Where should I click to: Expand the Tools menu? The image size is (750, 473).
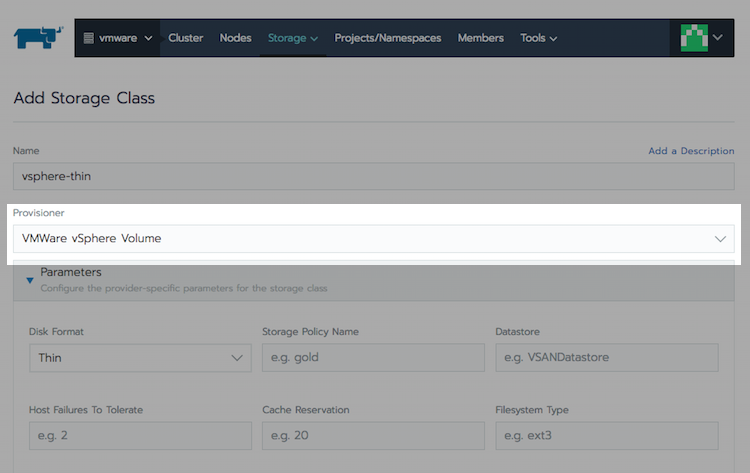point(538,38)
